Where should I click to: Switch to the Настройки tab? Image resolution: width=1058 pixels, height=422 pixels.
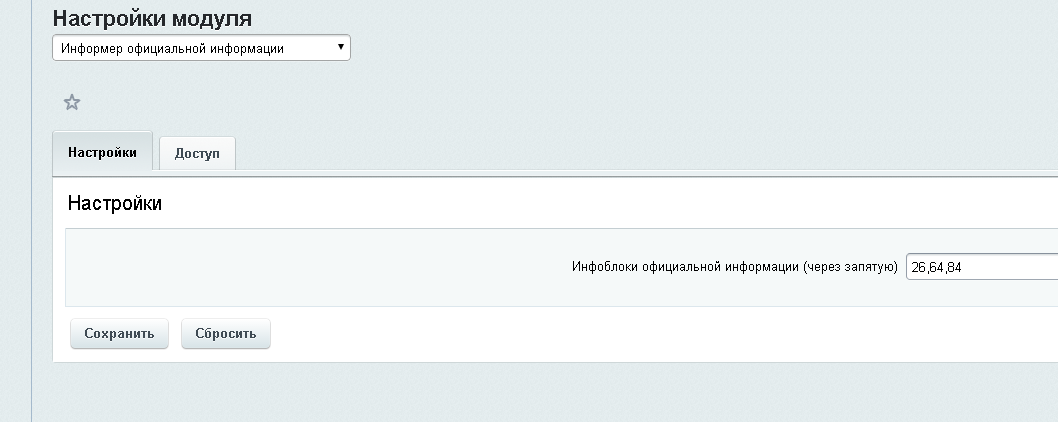[x=103, y=151]
